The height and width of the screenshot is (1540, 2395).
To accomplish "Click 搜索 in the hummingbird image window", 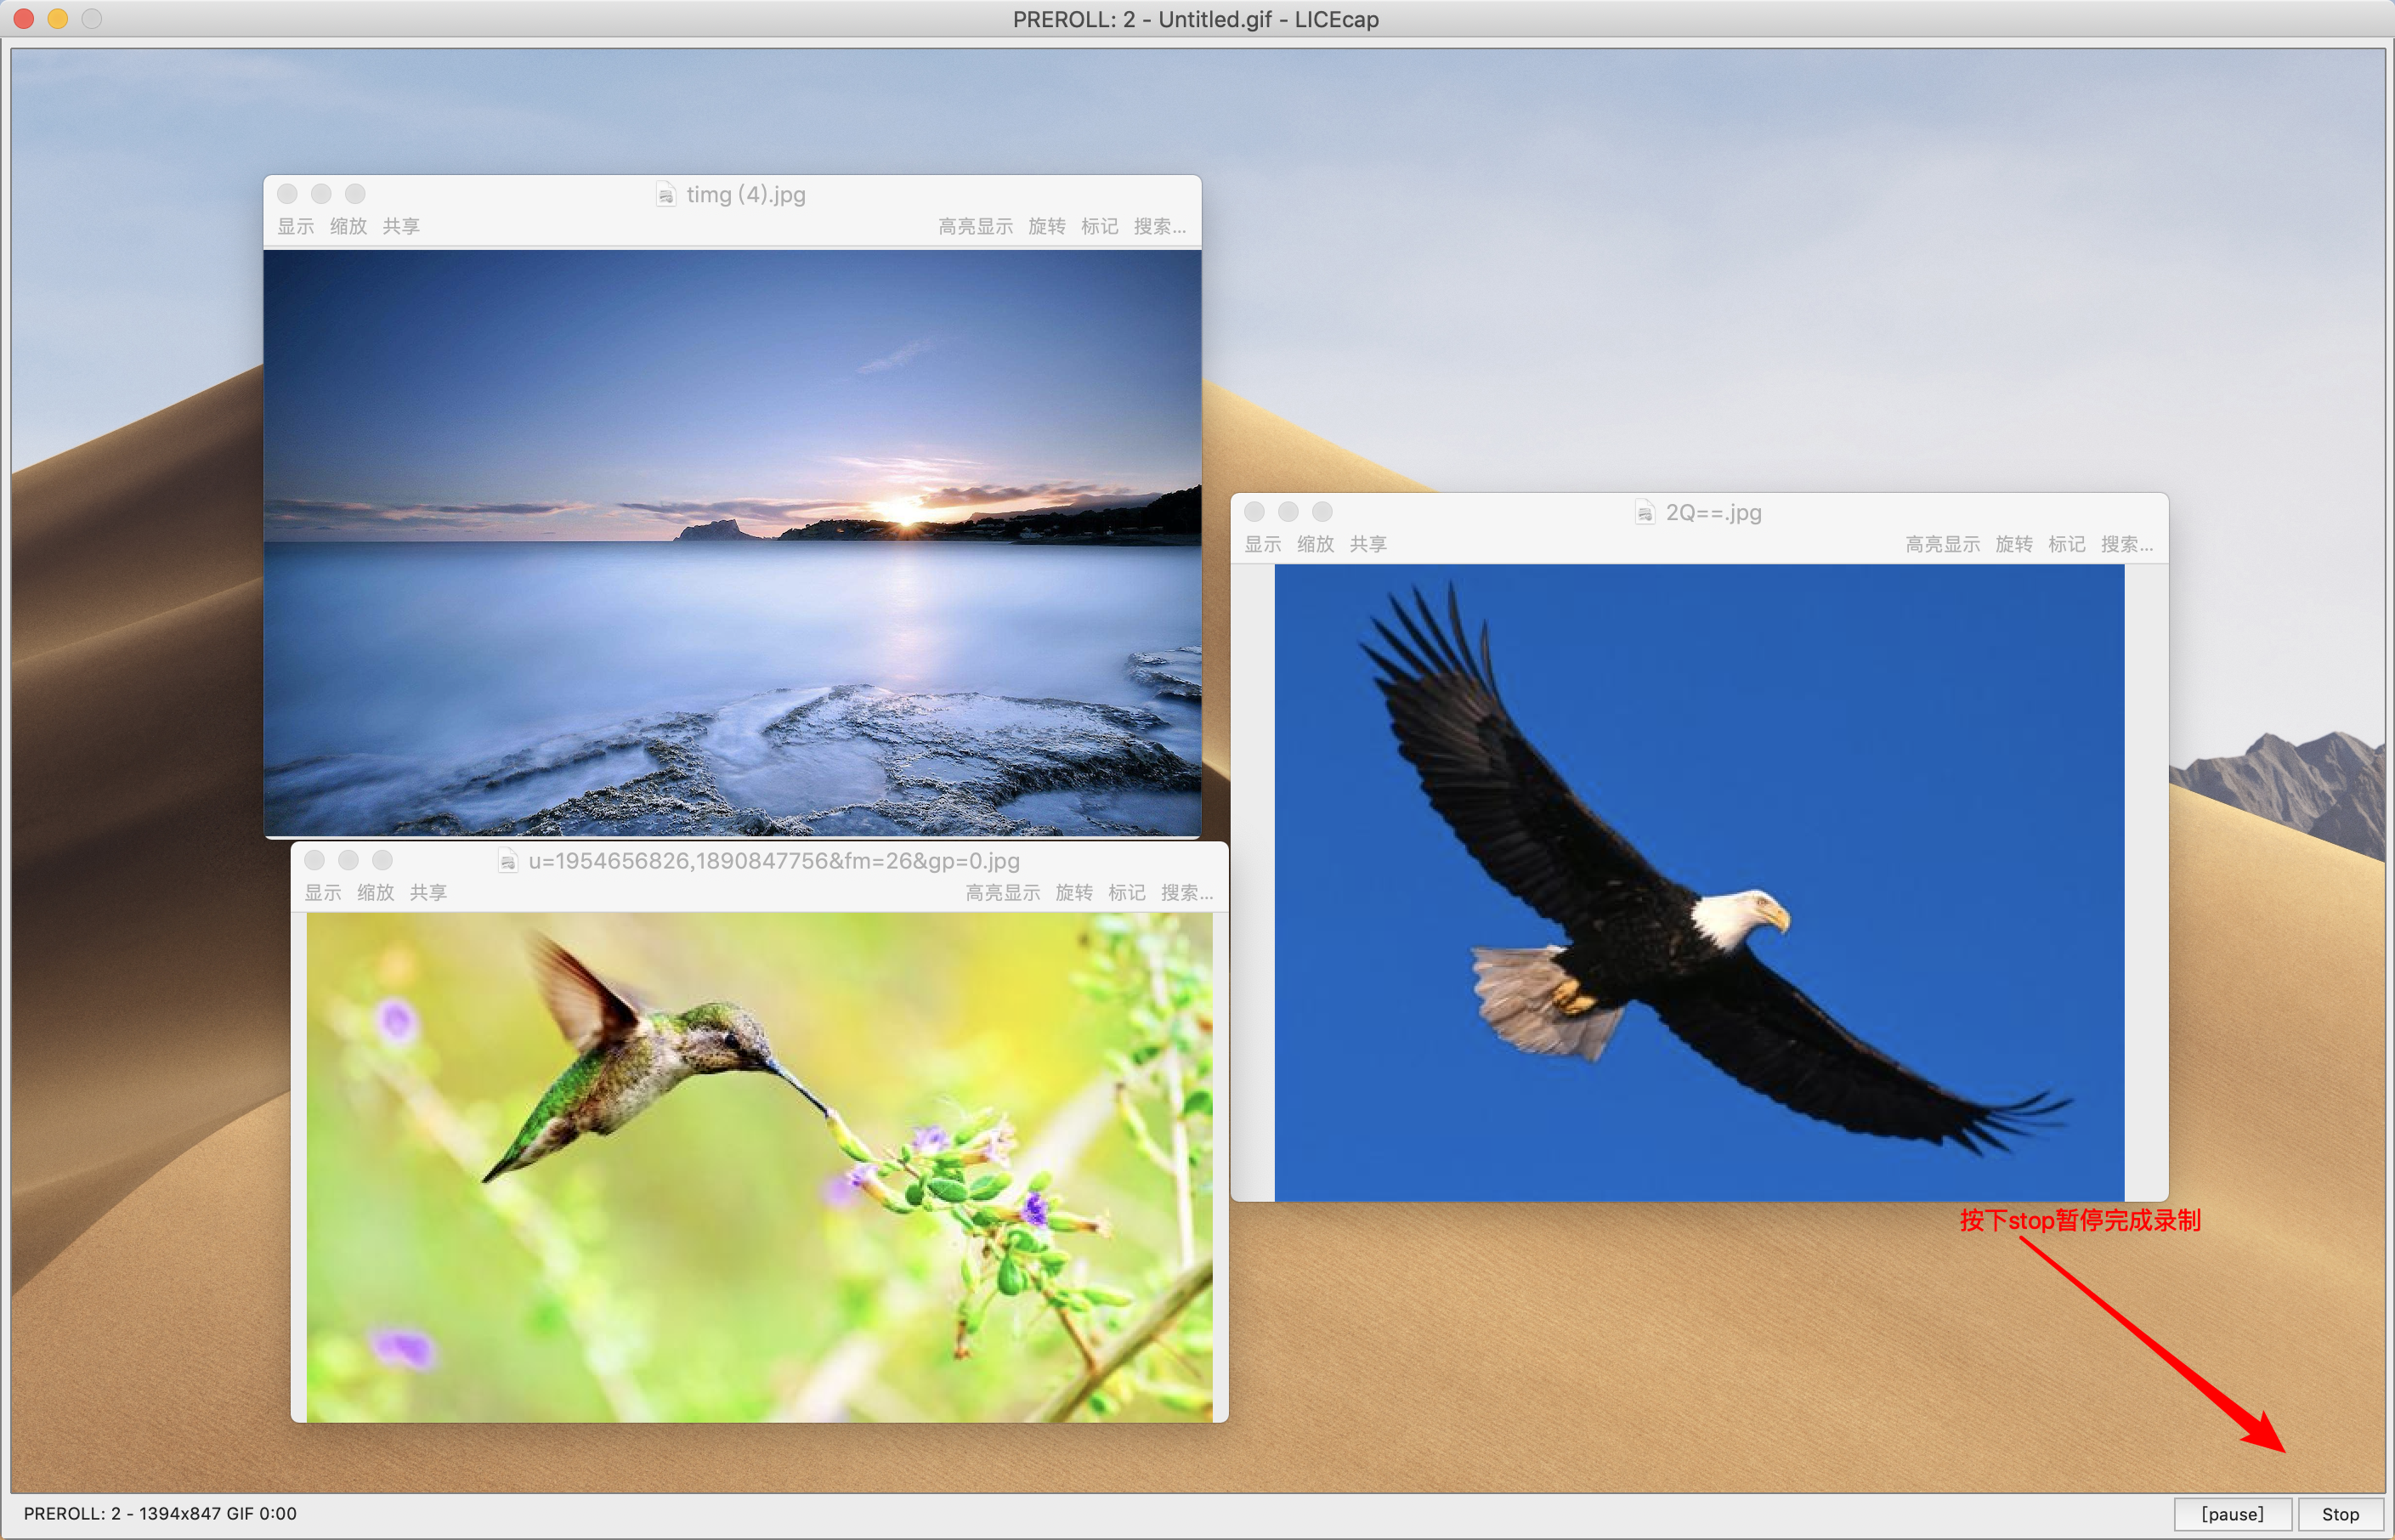I will pyautogui.click(x=1187, y=892).
